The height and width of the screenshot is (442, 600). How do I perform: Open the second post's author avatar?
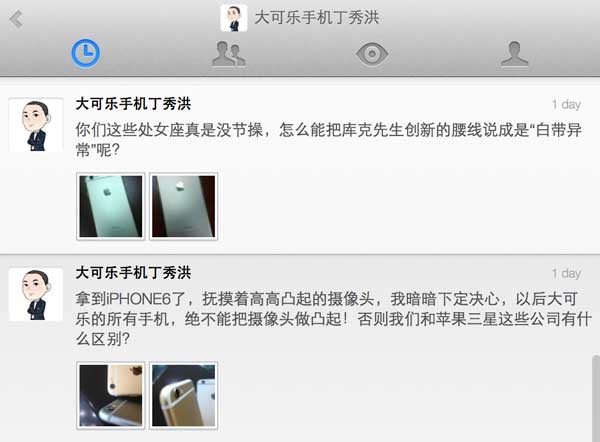[36, 294]
